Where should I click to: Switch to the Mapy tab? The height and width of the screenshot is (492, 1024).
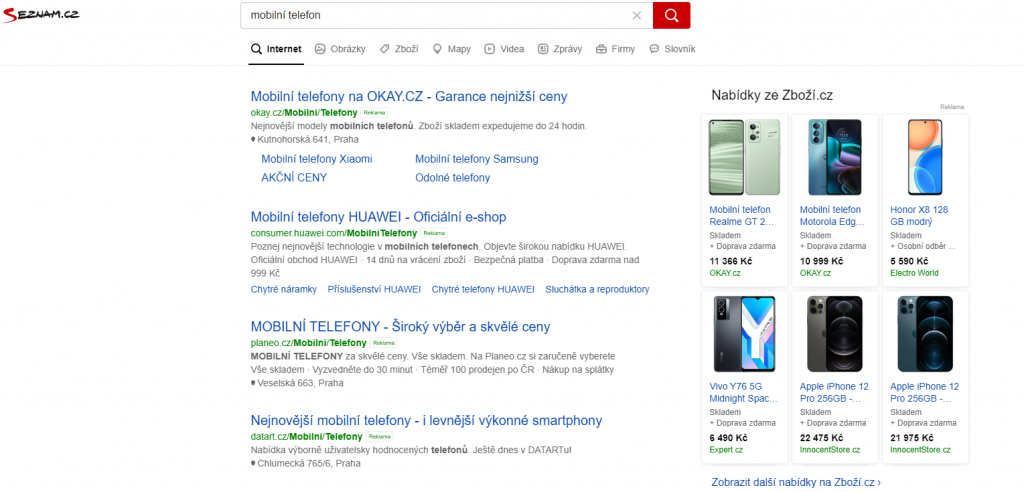451,49
